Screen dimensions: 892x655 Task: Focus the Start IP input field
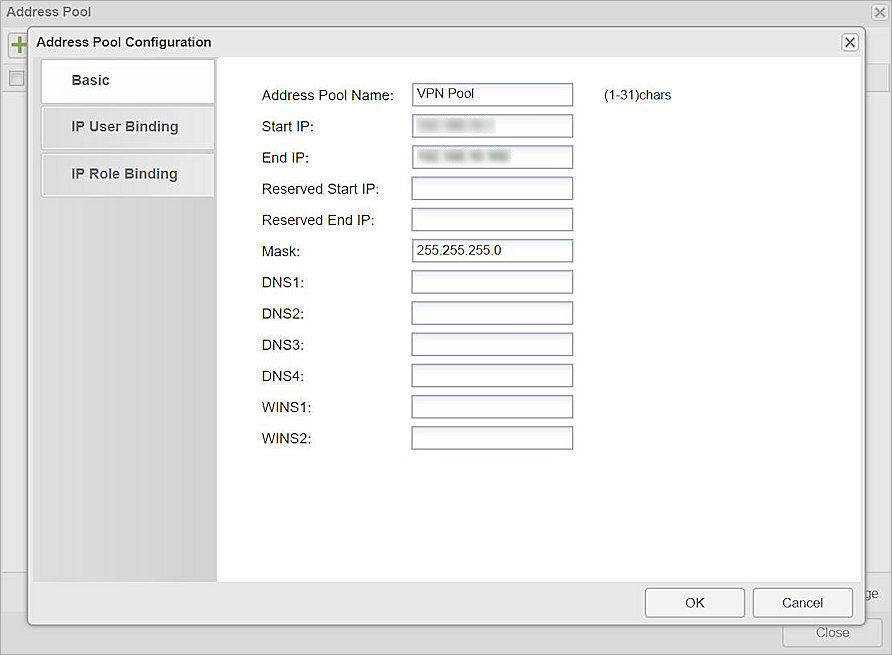click(492, 126)
